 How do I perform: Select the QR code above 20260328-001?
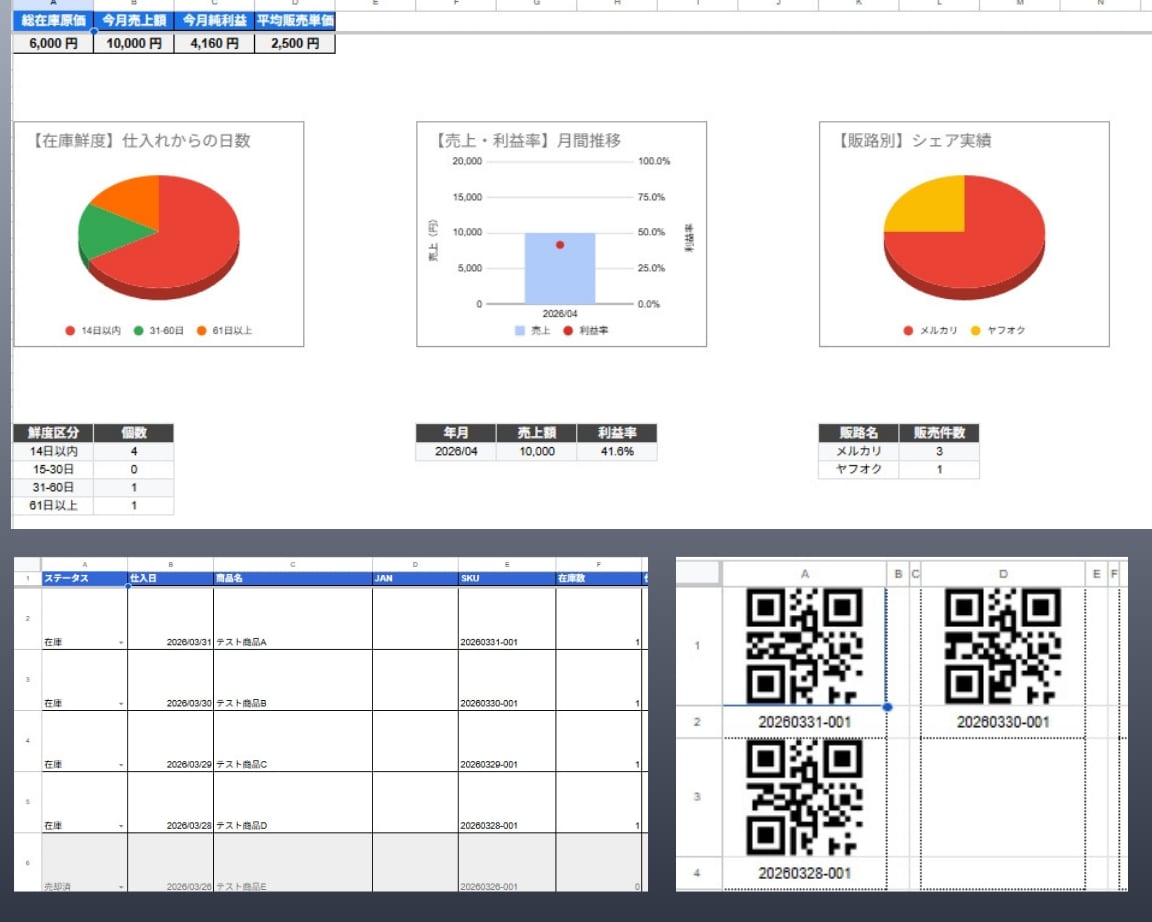(x=804, y=797)
